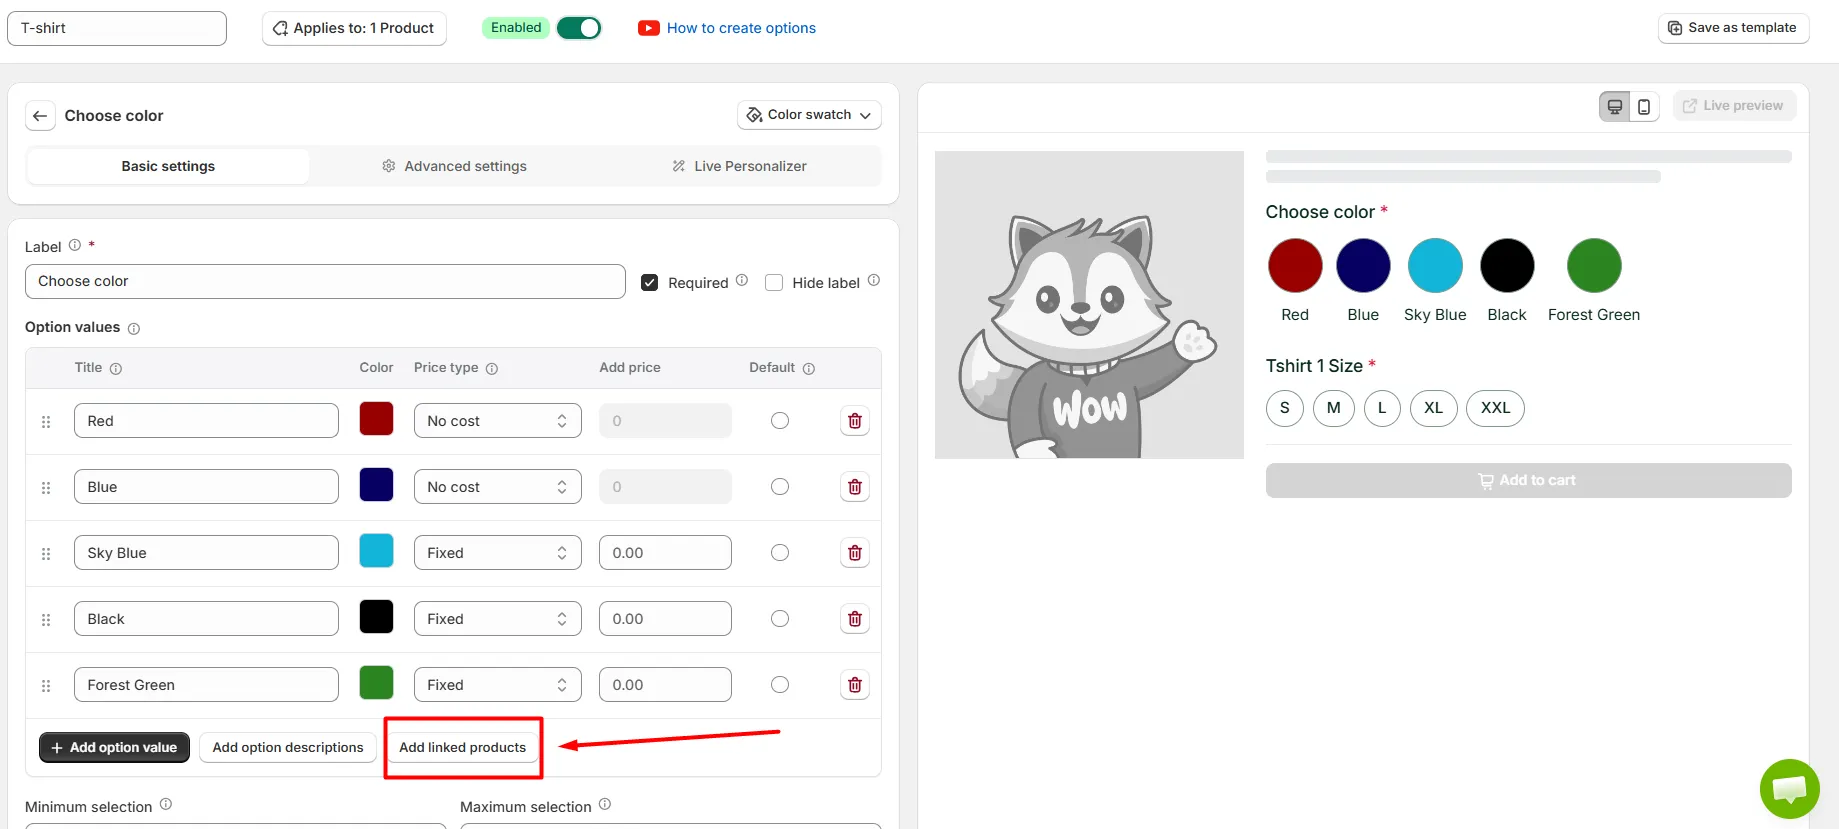
Task: Switch to the Basic settings tab
Action: click(168, 166)
